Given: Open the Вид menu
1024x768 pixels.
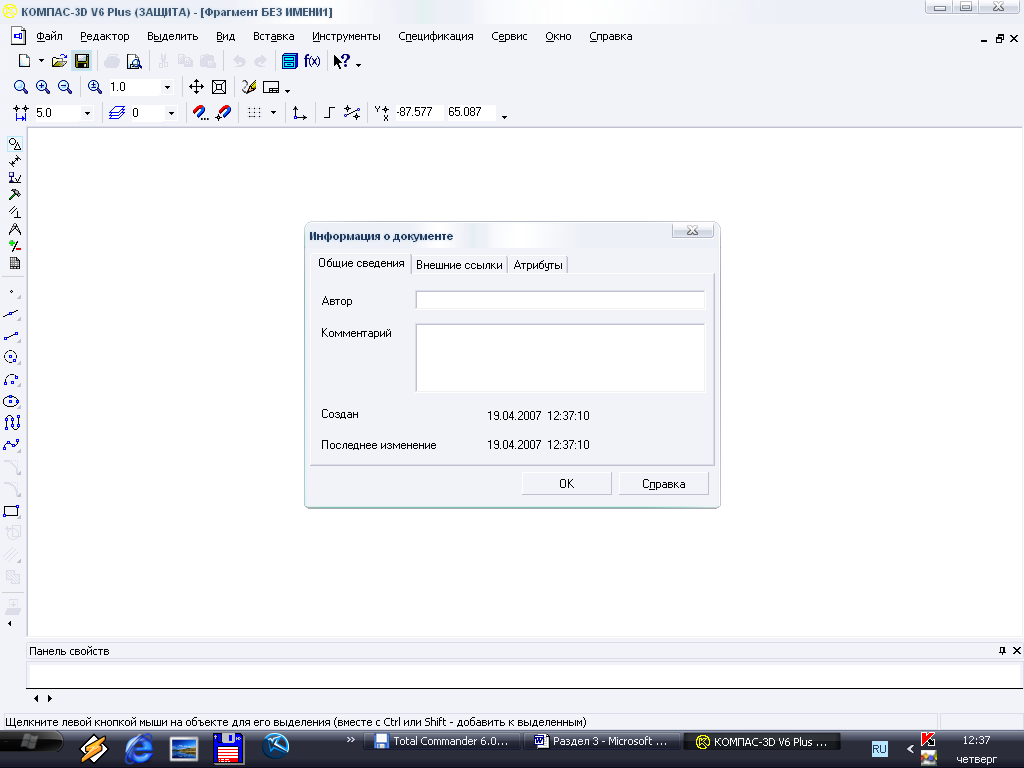Looking at the screenshot, I should coord(225,37).
